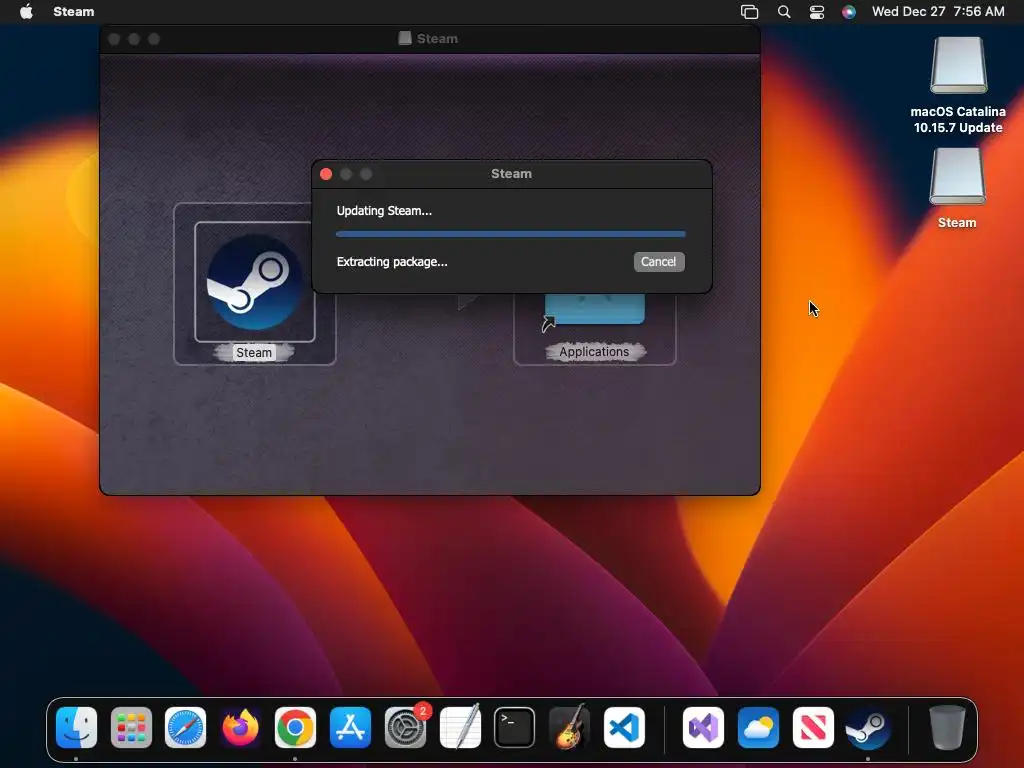1024x768 pixels.
Task: Launch GarageBand from the Dock
Action: [569, 727]
